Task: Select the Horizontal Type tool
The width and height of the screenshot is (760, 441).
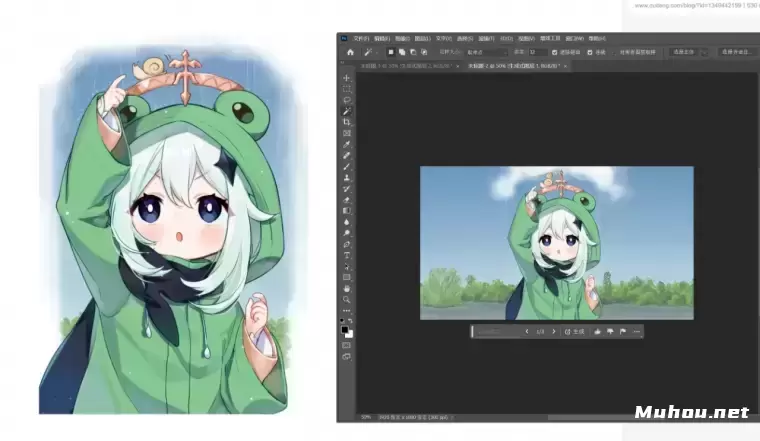Action: [347, 255]
